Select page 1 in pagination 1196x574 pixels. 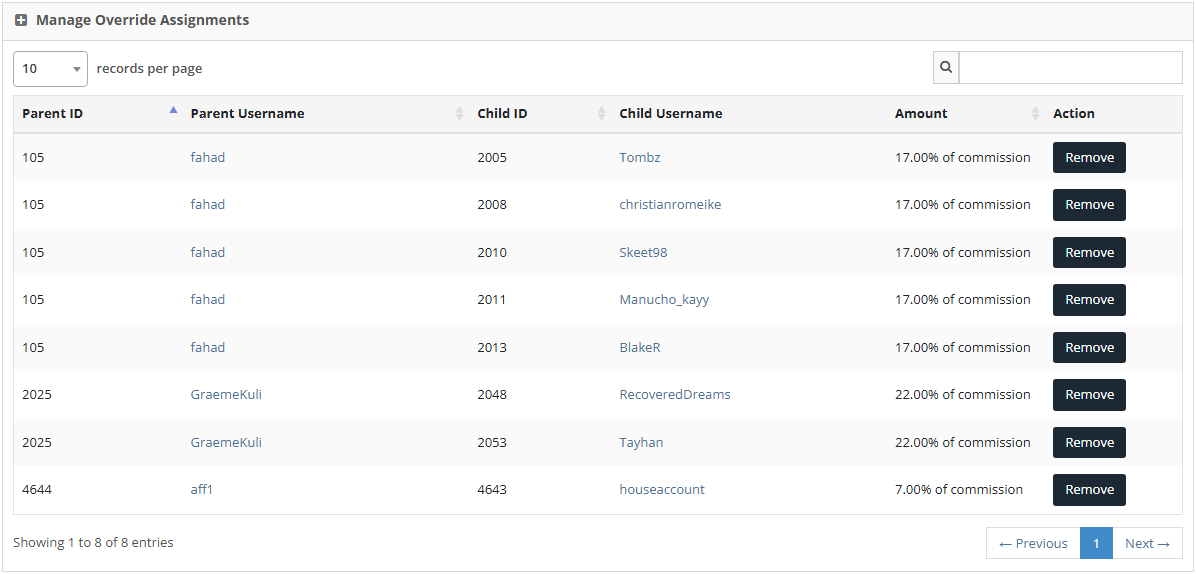tap(1096, 544)
